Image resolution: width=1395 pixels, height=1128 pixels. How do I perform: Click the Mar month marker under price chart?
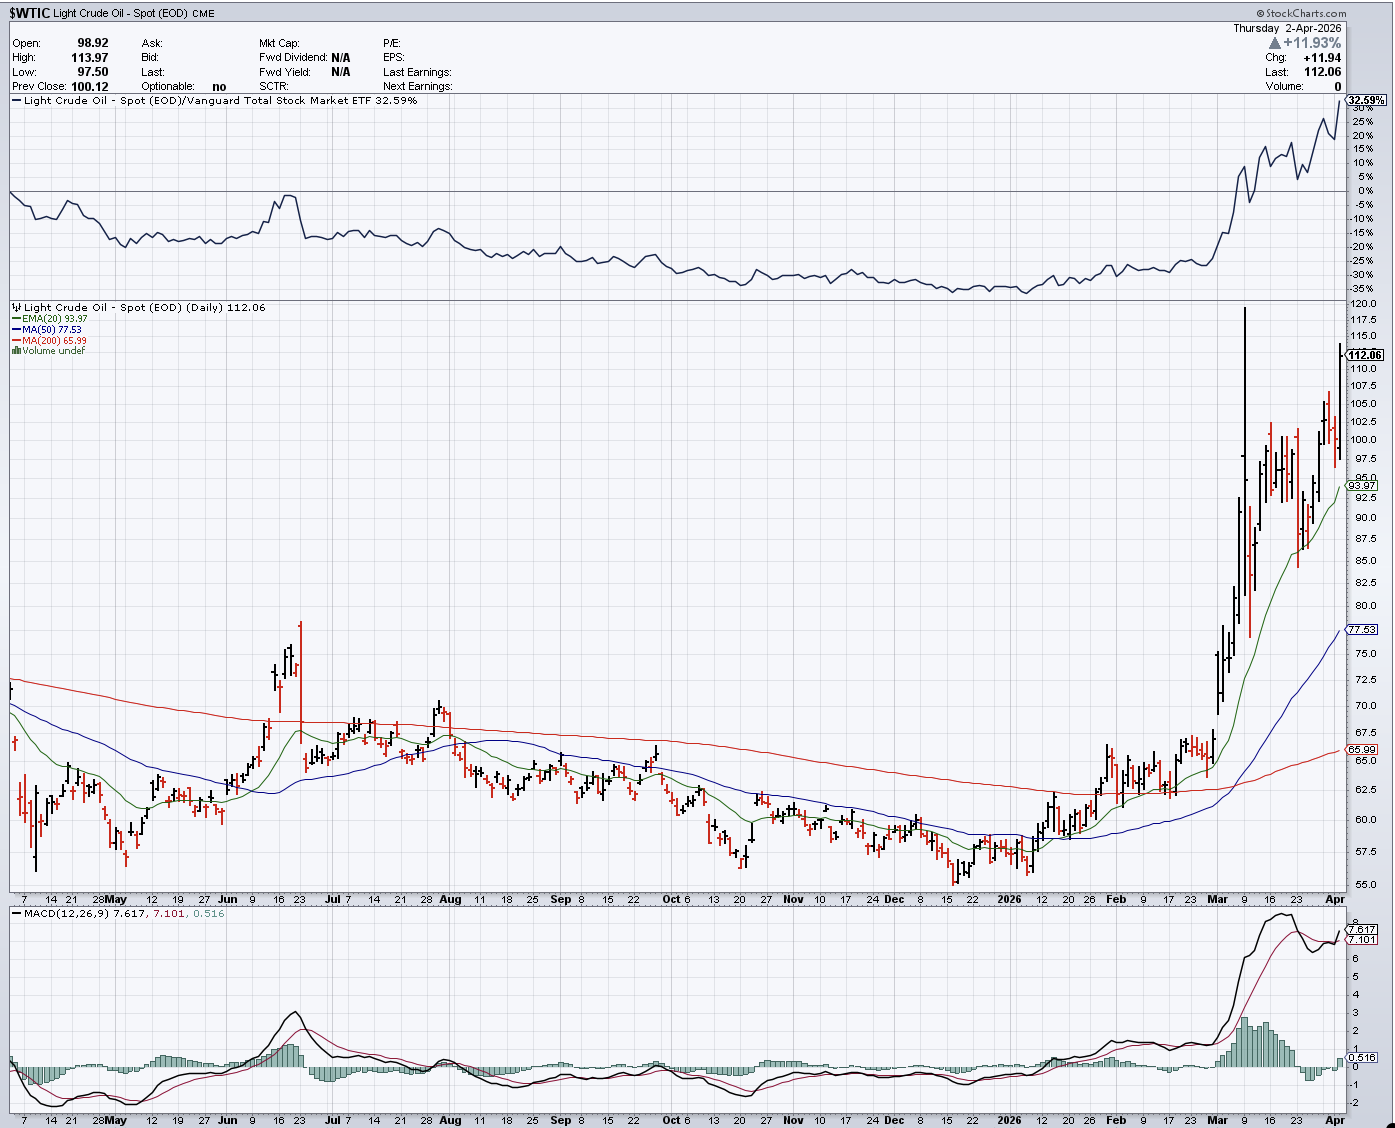pos(1217,899)
